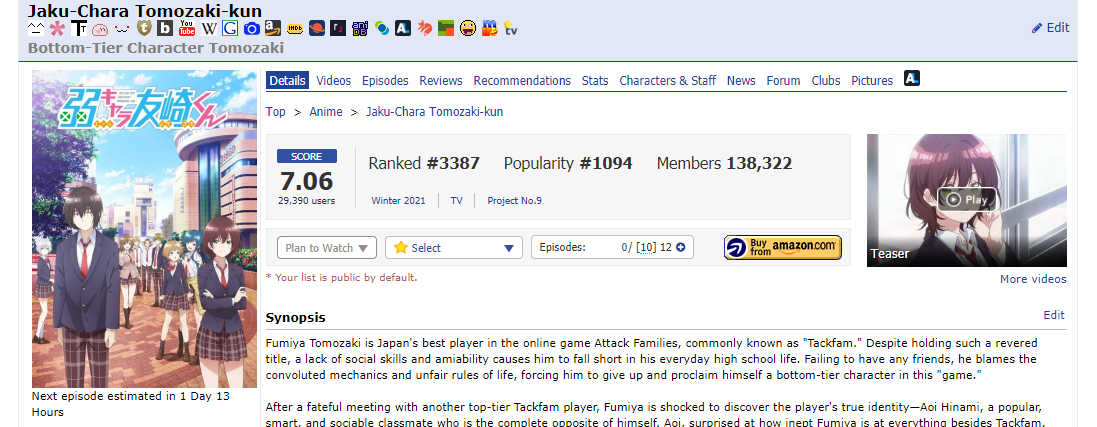Screen dimensions: 1097x427
Task: Click the pink blob icon
Action: (100, 29)
